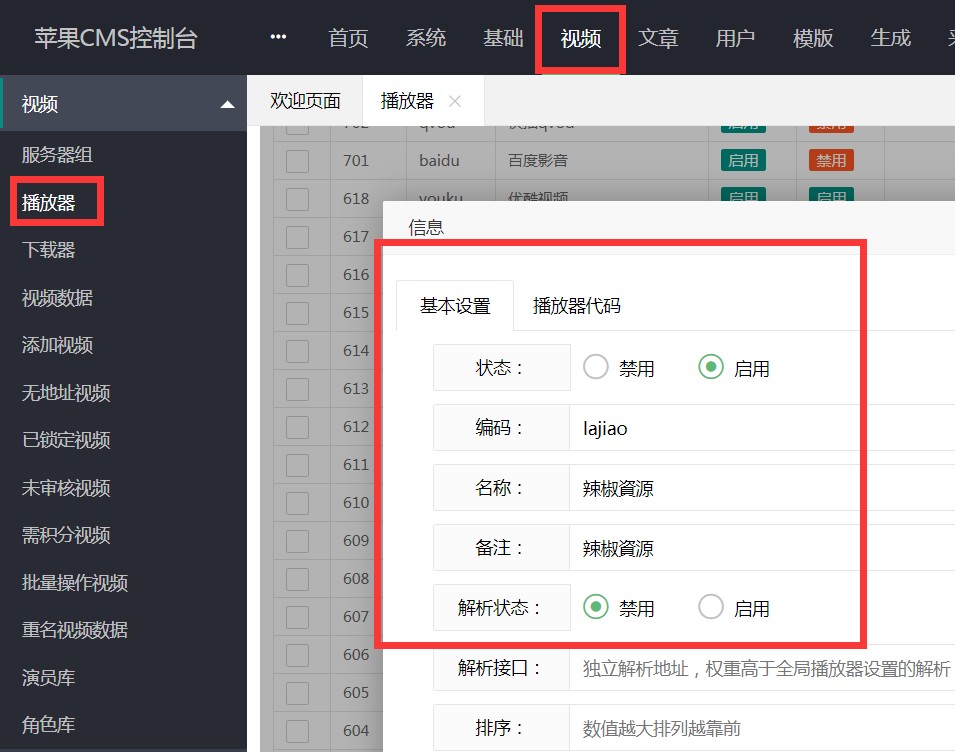
Task: Set 状态 to 启用
Action: coord(711,367)
